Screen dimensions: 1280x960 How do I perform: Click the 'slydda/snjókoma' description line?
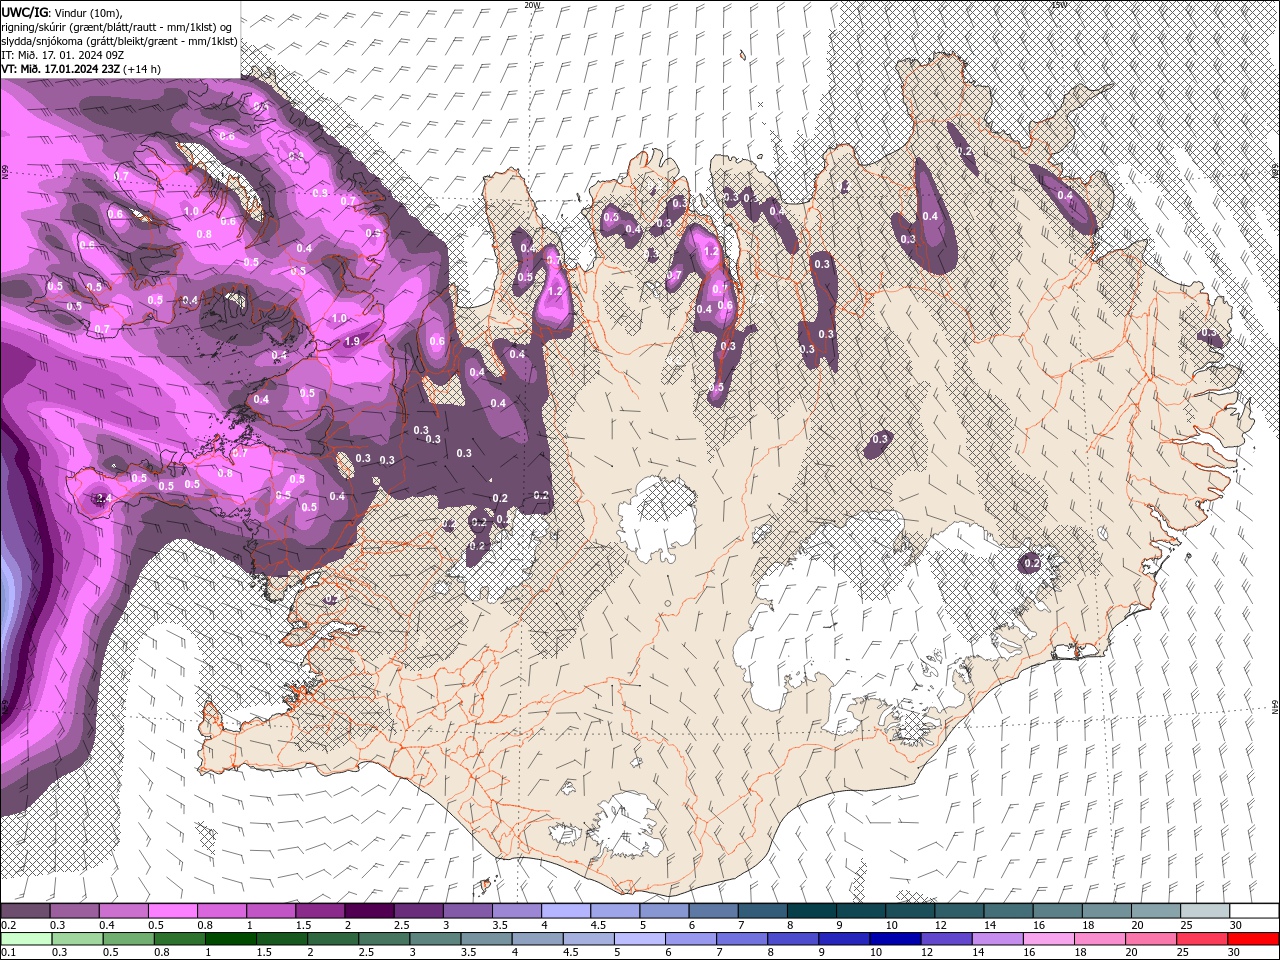(x=119, y=41)
